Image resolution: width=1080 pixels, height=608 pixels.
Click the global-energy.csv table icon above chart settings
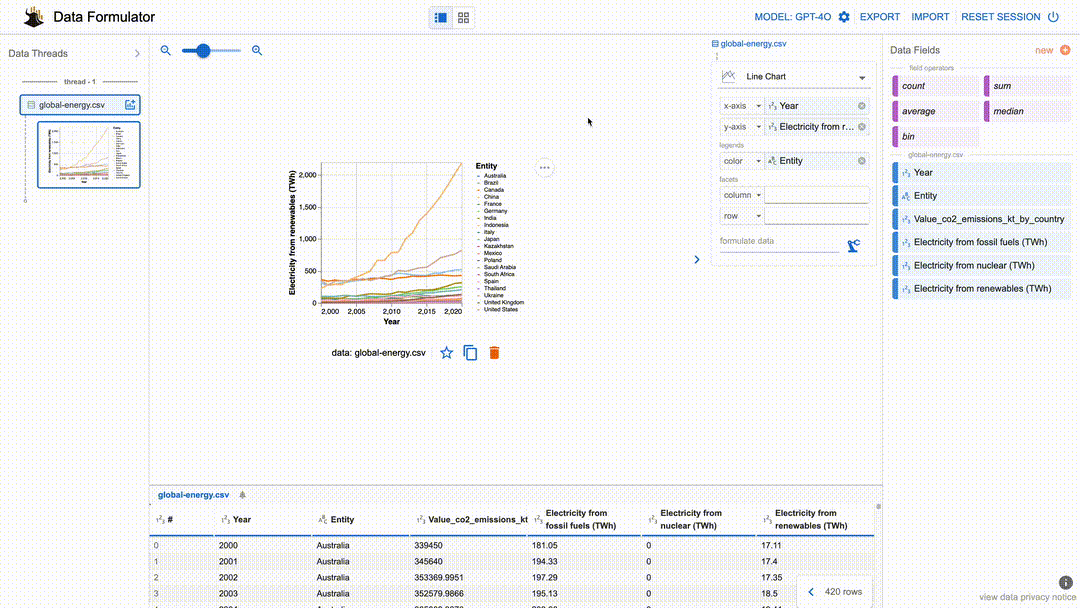click(x=715, y=43)
